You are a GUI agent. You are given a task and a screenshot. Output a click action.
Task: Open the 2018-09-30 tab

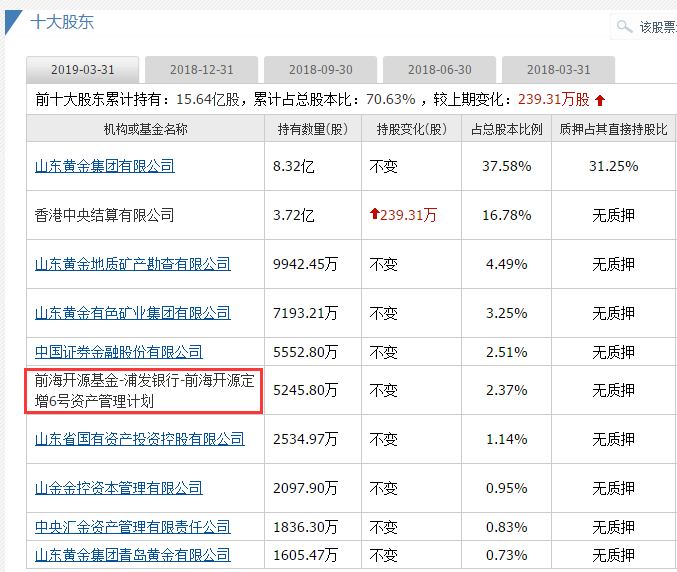(x=320, y=70)
